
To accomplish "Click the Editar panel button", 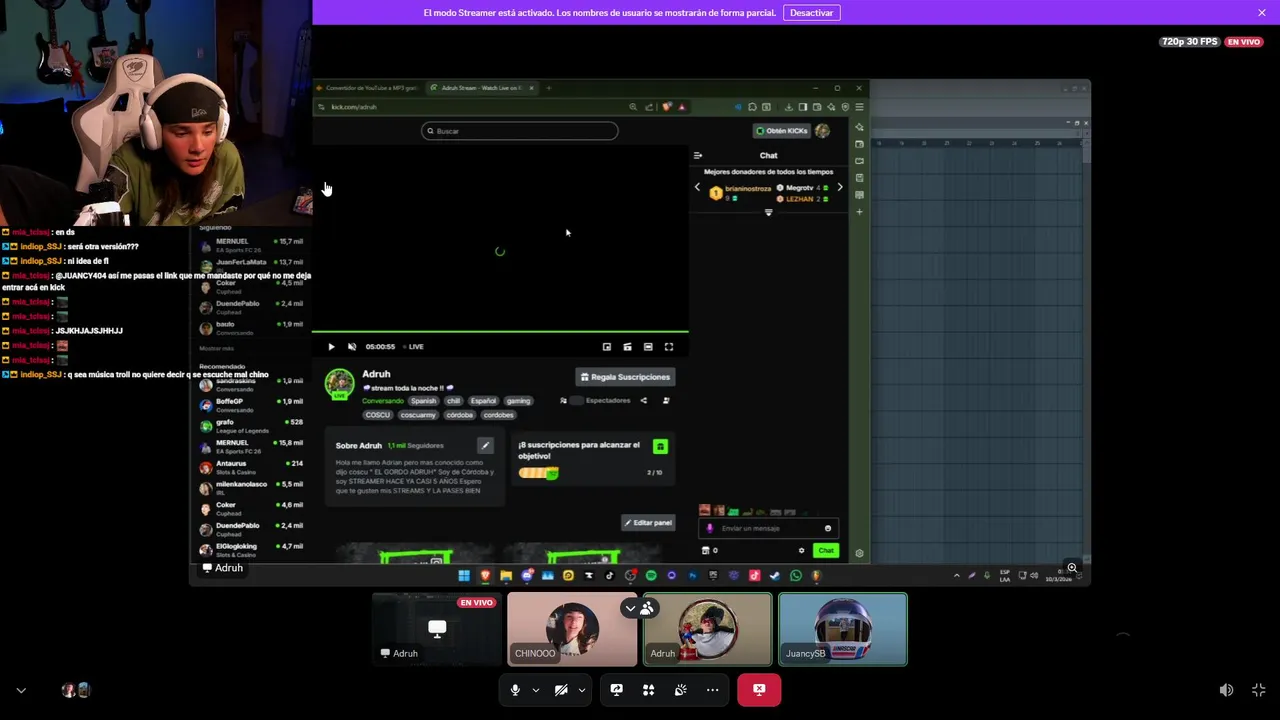I will (x=648, y=523).
